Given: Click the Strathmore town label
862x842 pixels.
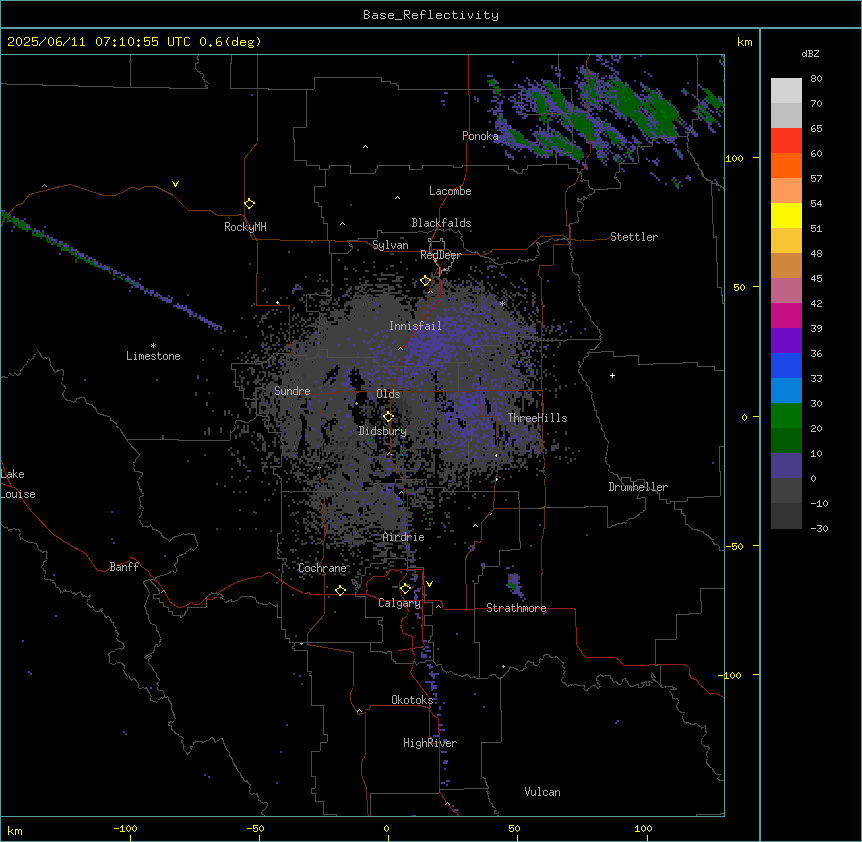Looking at the screenshot, I should [516, 608].
